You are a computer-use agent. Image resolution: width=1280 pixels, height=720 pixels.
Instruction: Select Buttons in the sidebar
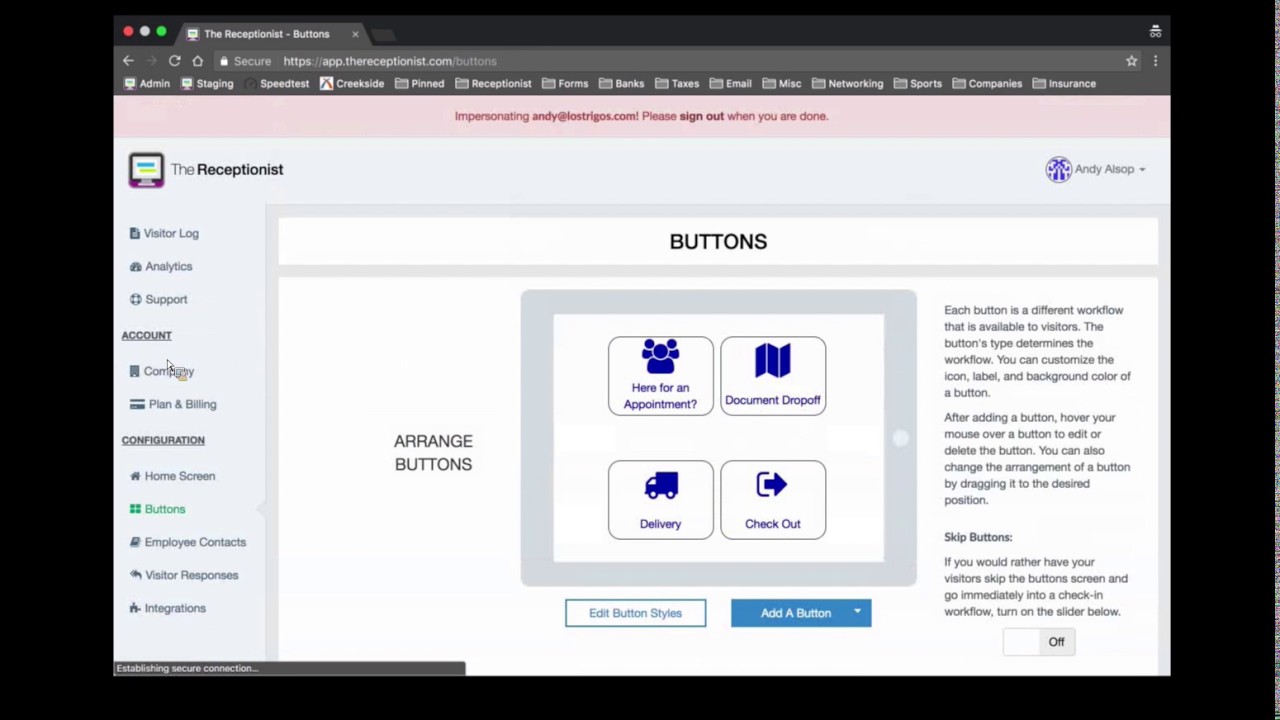157,509
